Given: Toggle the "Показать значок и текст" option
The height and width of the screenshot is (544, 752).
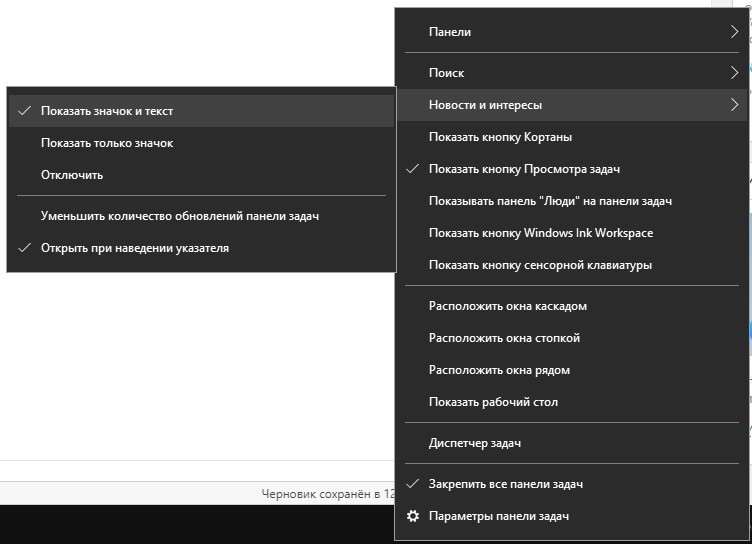Looking at the screenshot, I should point(113,111).
